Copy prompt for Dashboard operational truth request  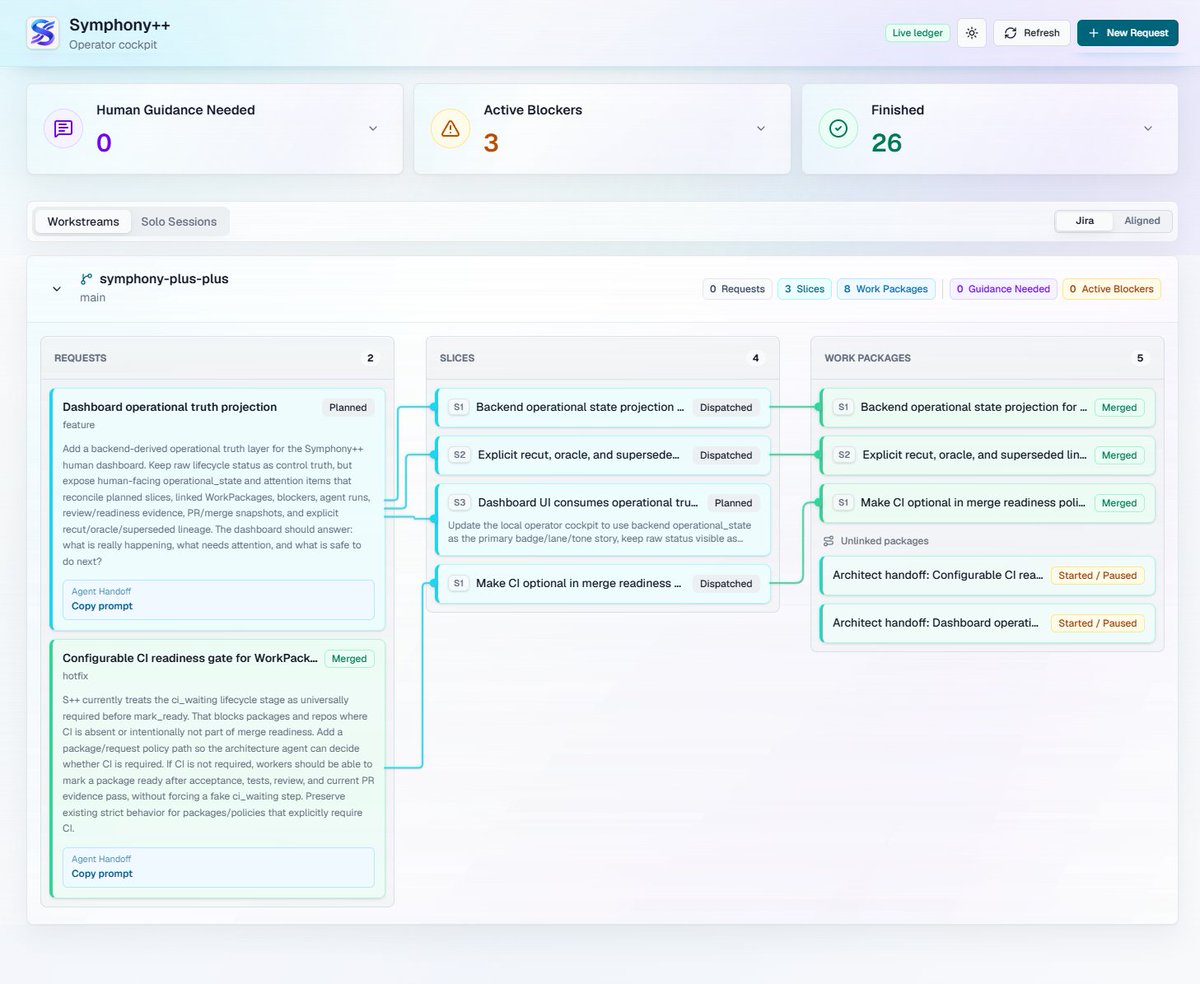point(102,606)
